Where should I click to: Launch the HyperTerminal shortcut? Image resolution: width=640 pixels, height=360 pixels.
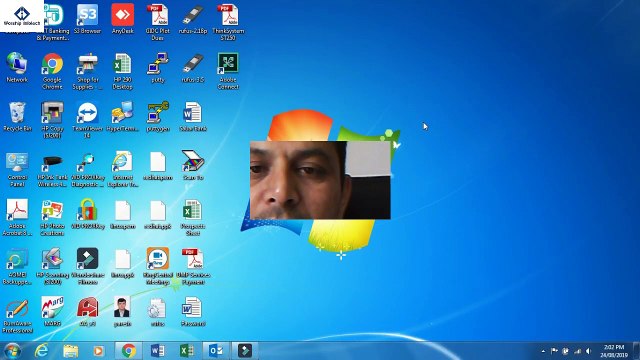pyautogui.click(x=122, y=117)
